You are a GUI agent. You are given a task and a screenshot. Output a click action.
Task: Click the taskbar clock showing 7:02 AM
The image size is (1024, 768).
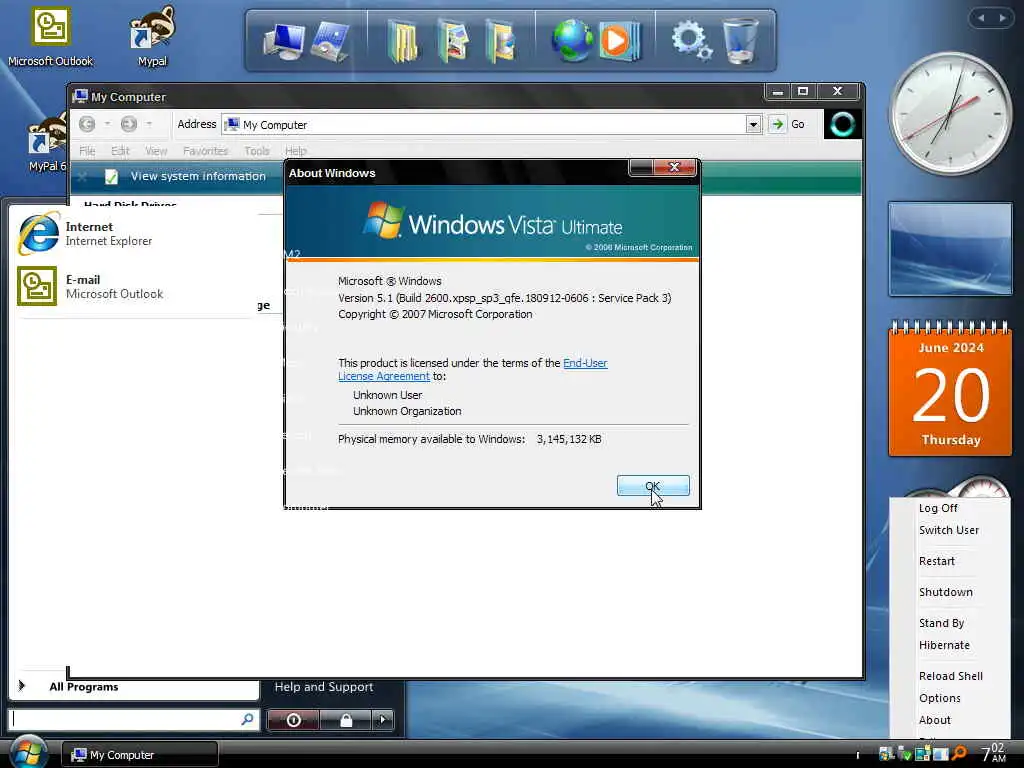[993, 753]
